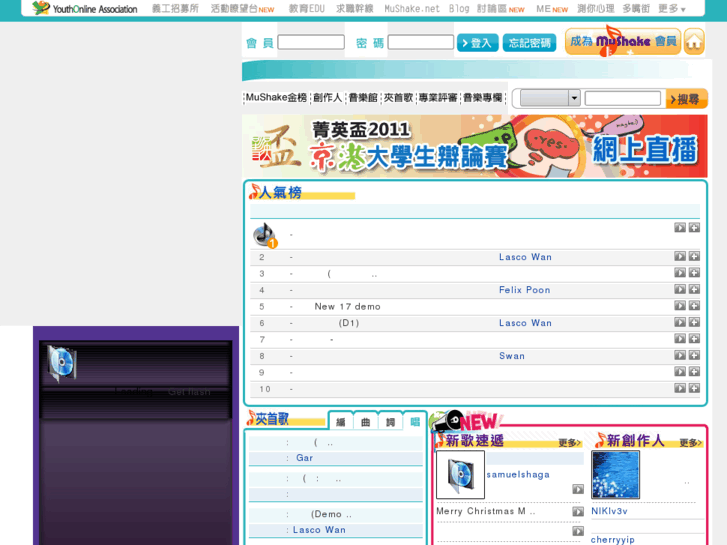
Task: Add rank 4 Felix Poon song to playlist
Action: [694, 289]
